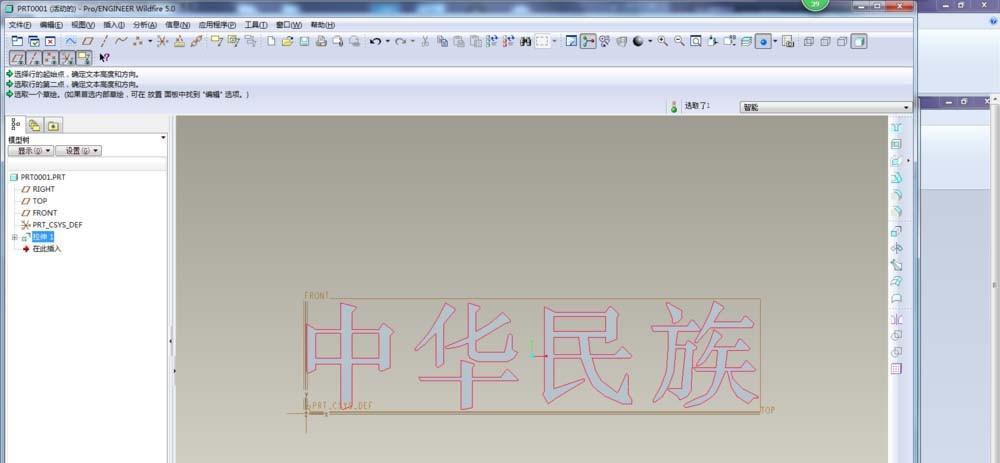Click the context help cursor icon

pos(105,57)
